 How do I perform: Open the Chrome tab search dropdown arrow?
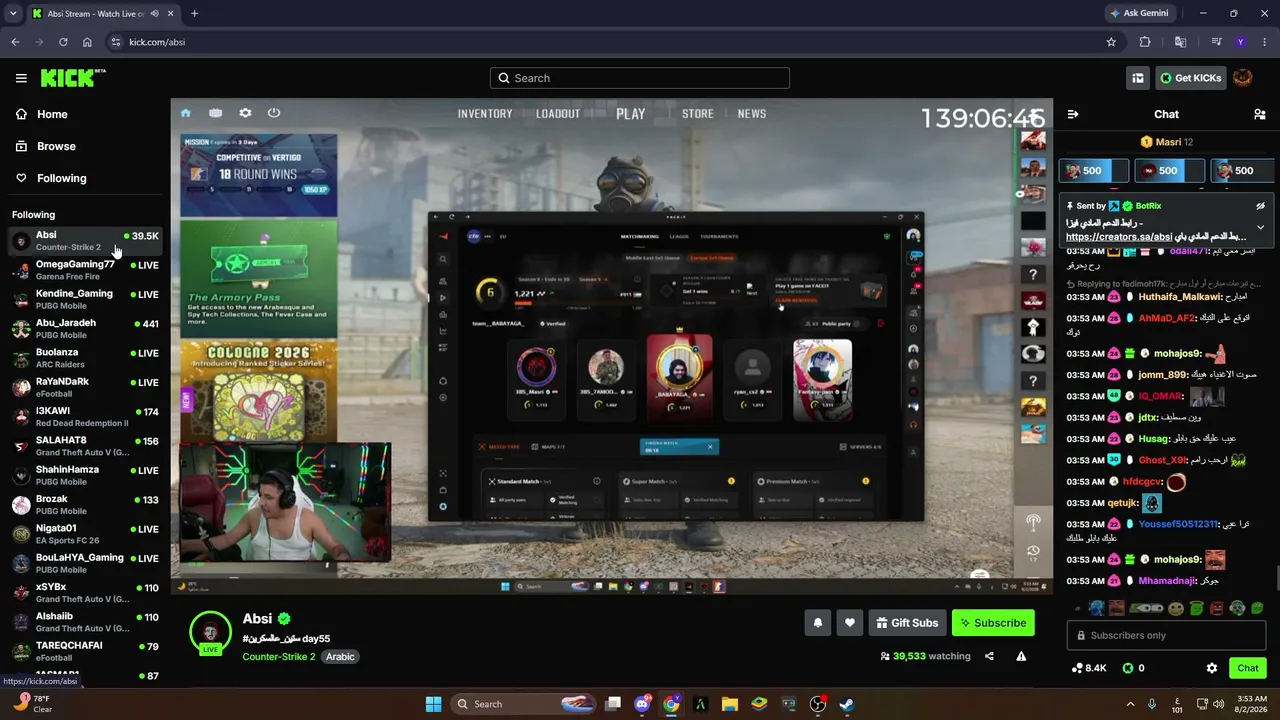click(12, 13)
